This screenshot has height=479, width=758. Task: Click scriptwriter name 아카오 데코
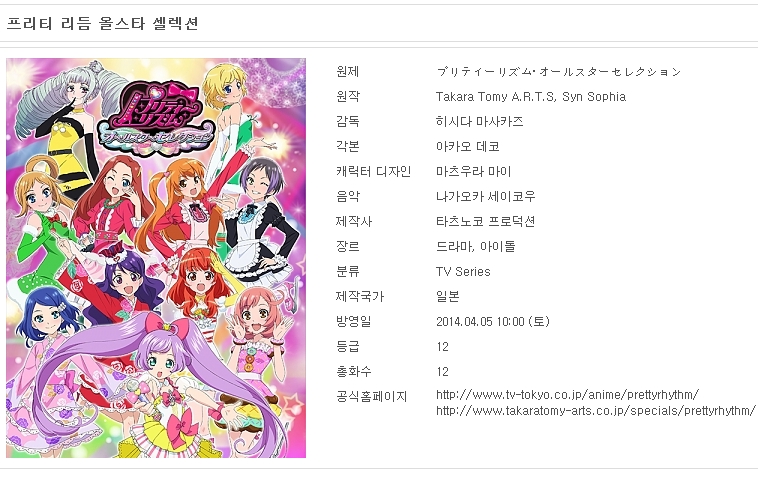pos(467,146)
